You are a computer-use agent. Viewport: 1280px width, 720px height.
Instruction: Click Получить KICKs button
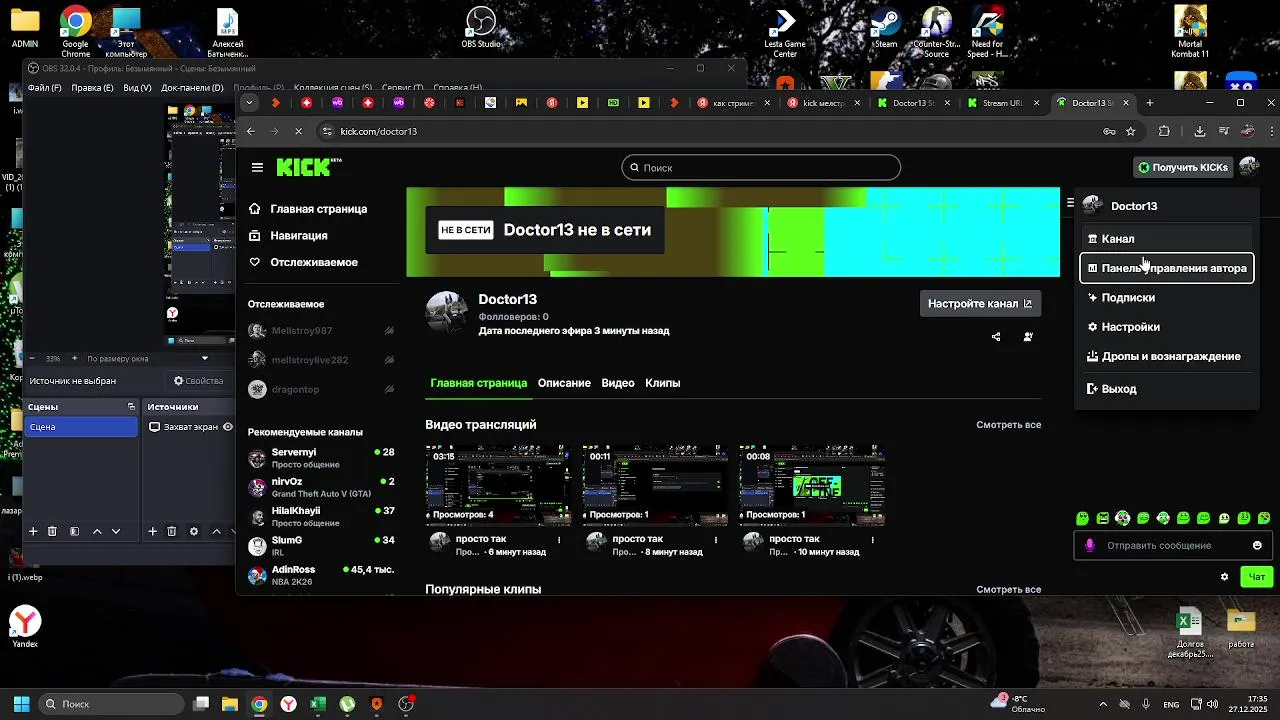(1183, 167)
